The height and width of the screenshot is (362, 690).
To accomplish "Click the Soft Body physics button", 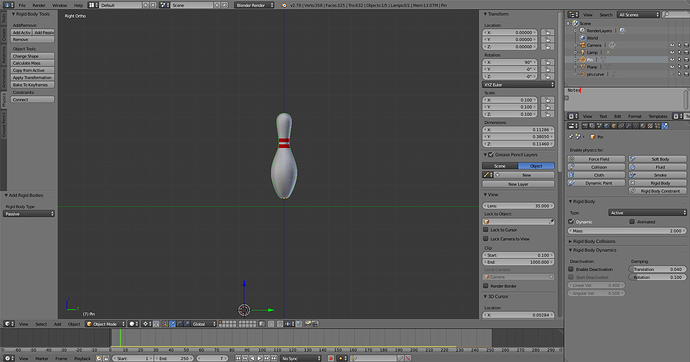I will coord(657,159).
